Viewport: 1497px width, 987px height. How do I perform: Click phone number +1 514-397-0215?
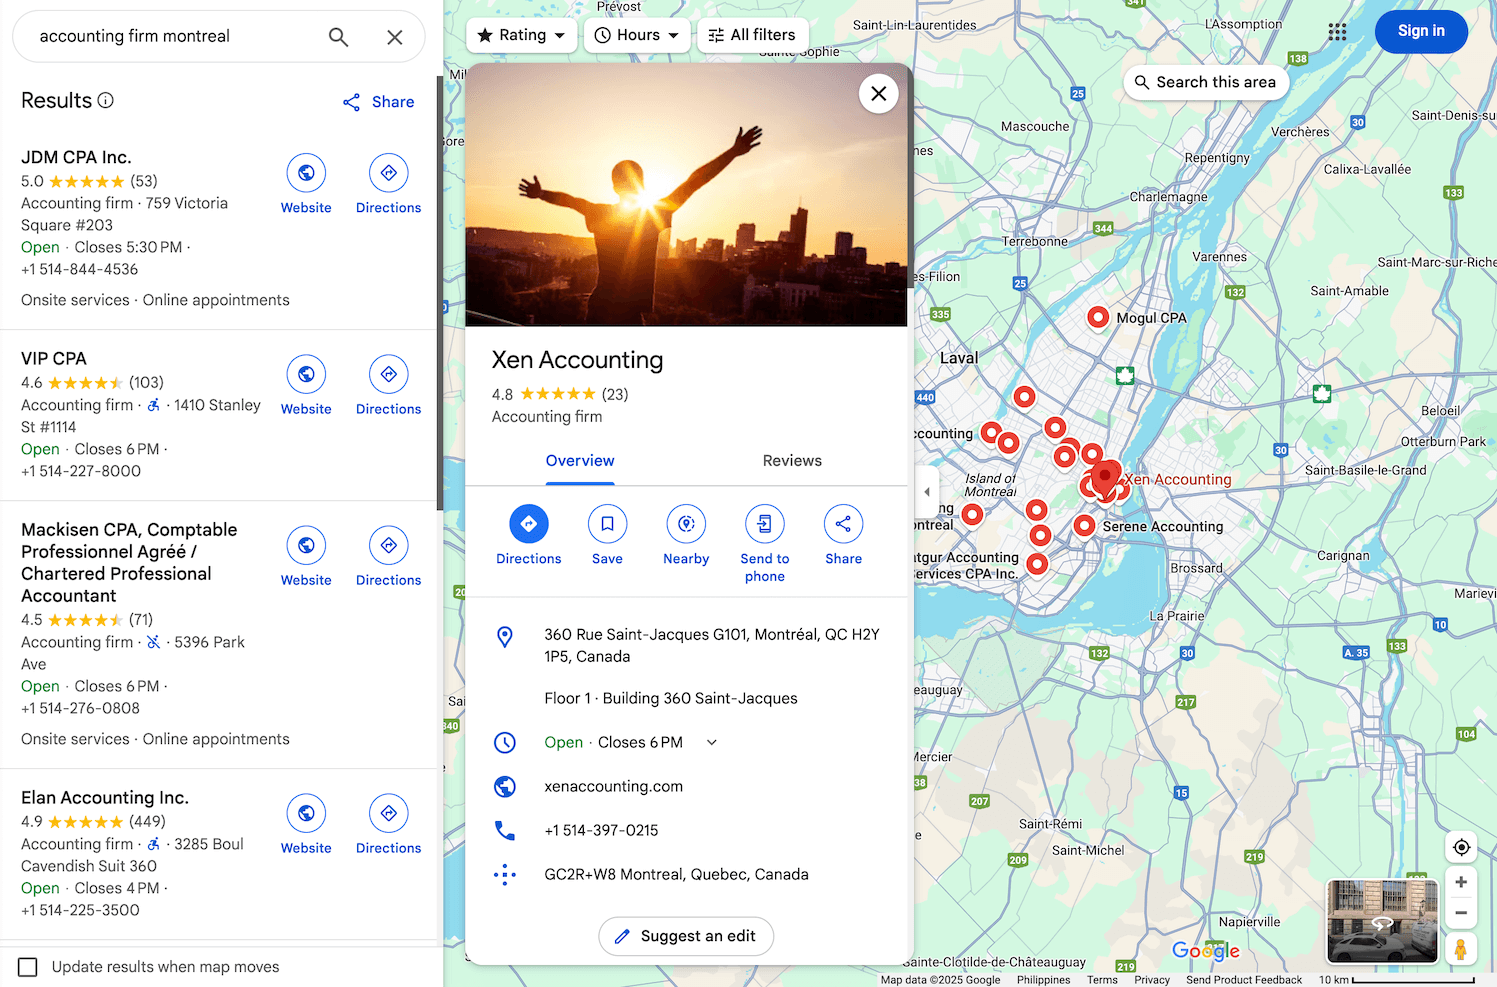click(x=602, y=831)
